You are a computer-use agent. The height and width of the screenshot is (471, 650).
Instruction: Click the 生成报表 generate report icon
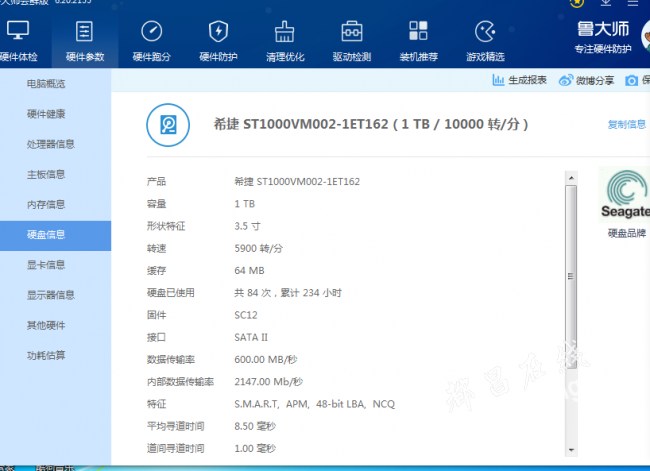(x=498, y=80)
